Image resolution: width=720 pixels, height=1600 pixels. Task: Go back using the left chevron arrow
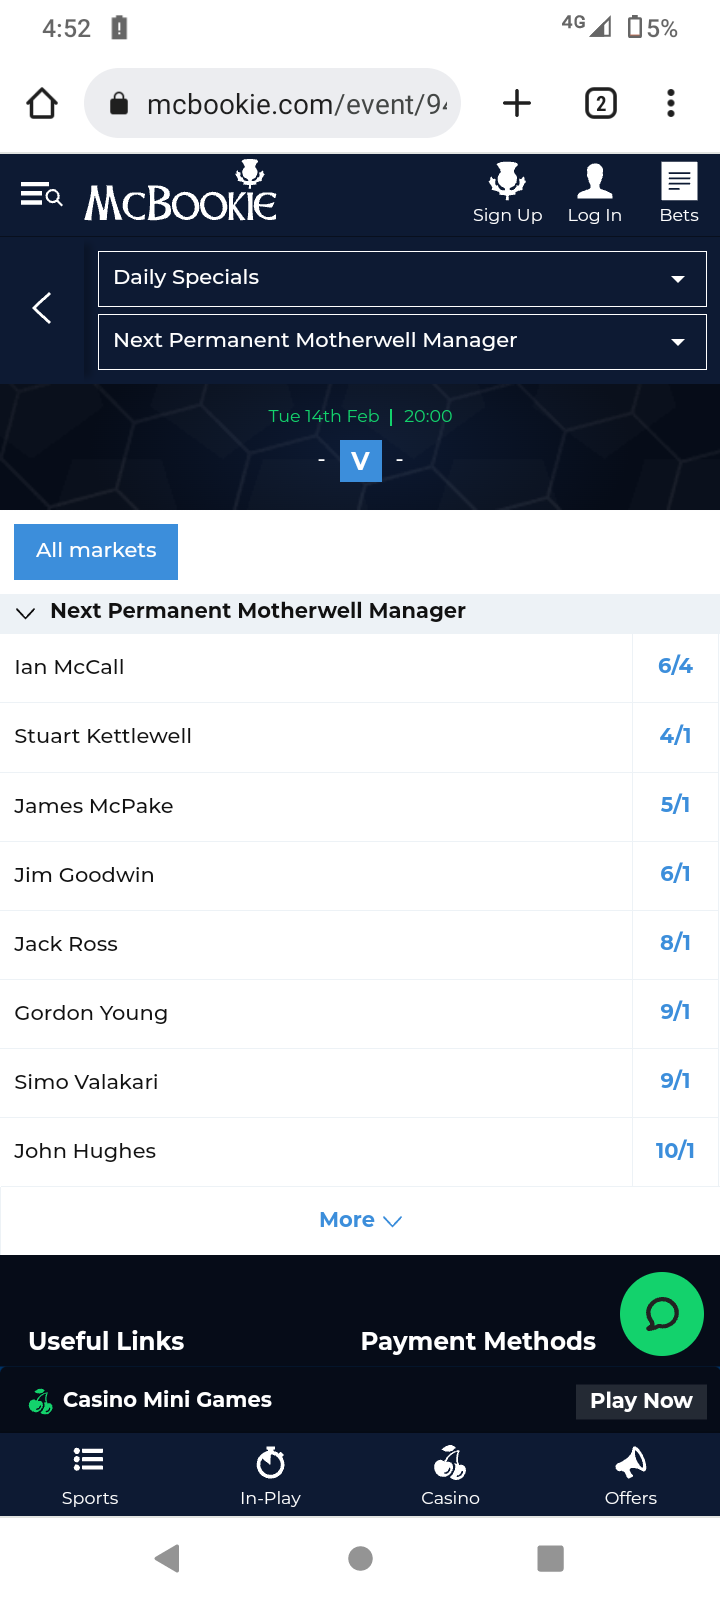[x=42, y=308]
